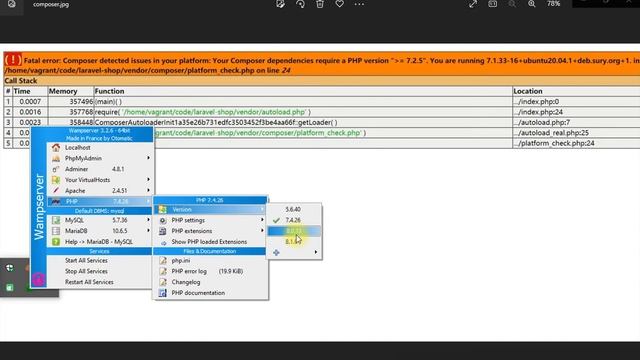
Task: Click the php.ini file icon
Action: coord(162,260)
